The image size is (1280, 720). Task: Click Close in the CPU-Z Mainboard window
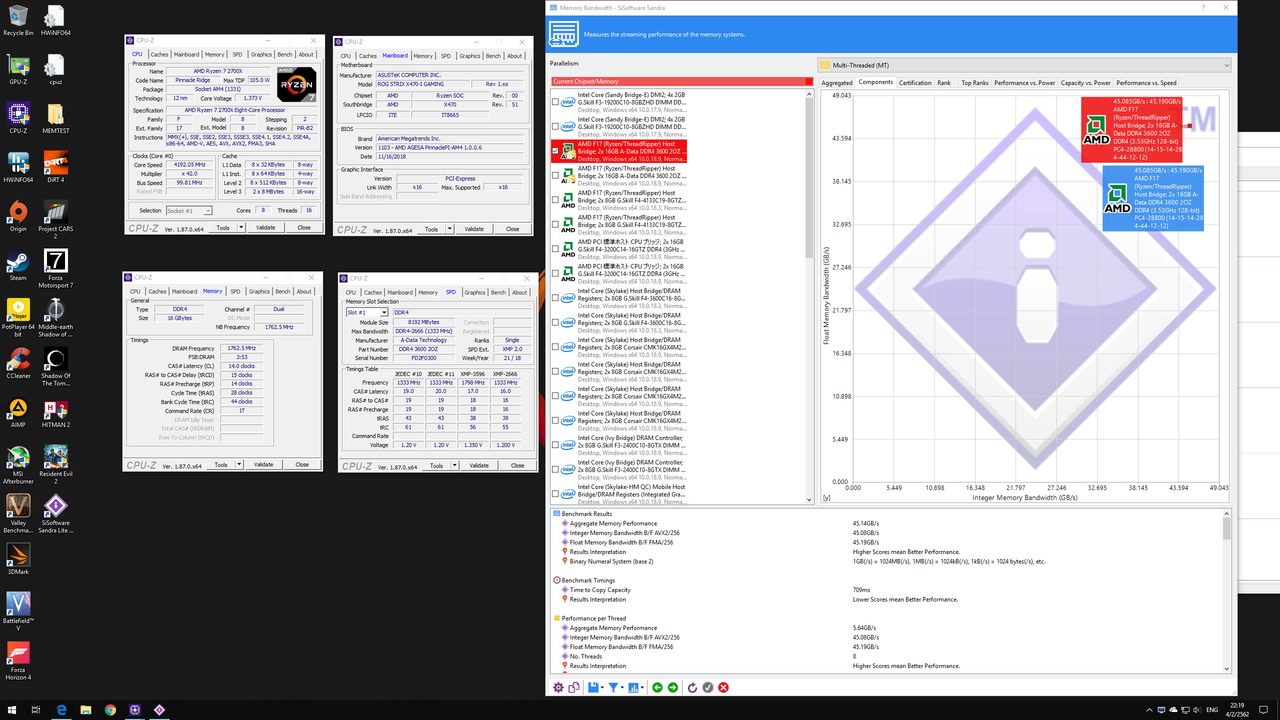512,229
